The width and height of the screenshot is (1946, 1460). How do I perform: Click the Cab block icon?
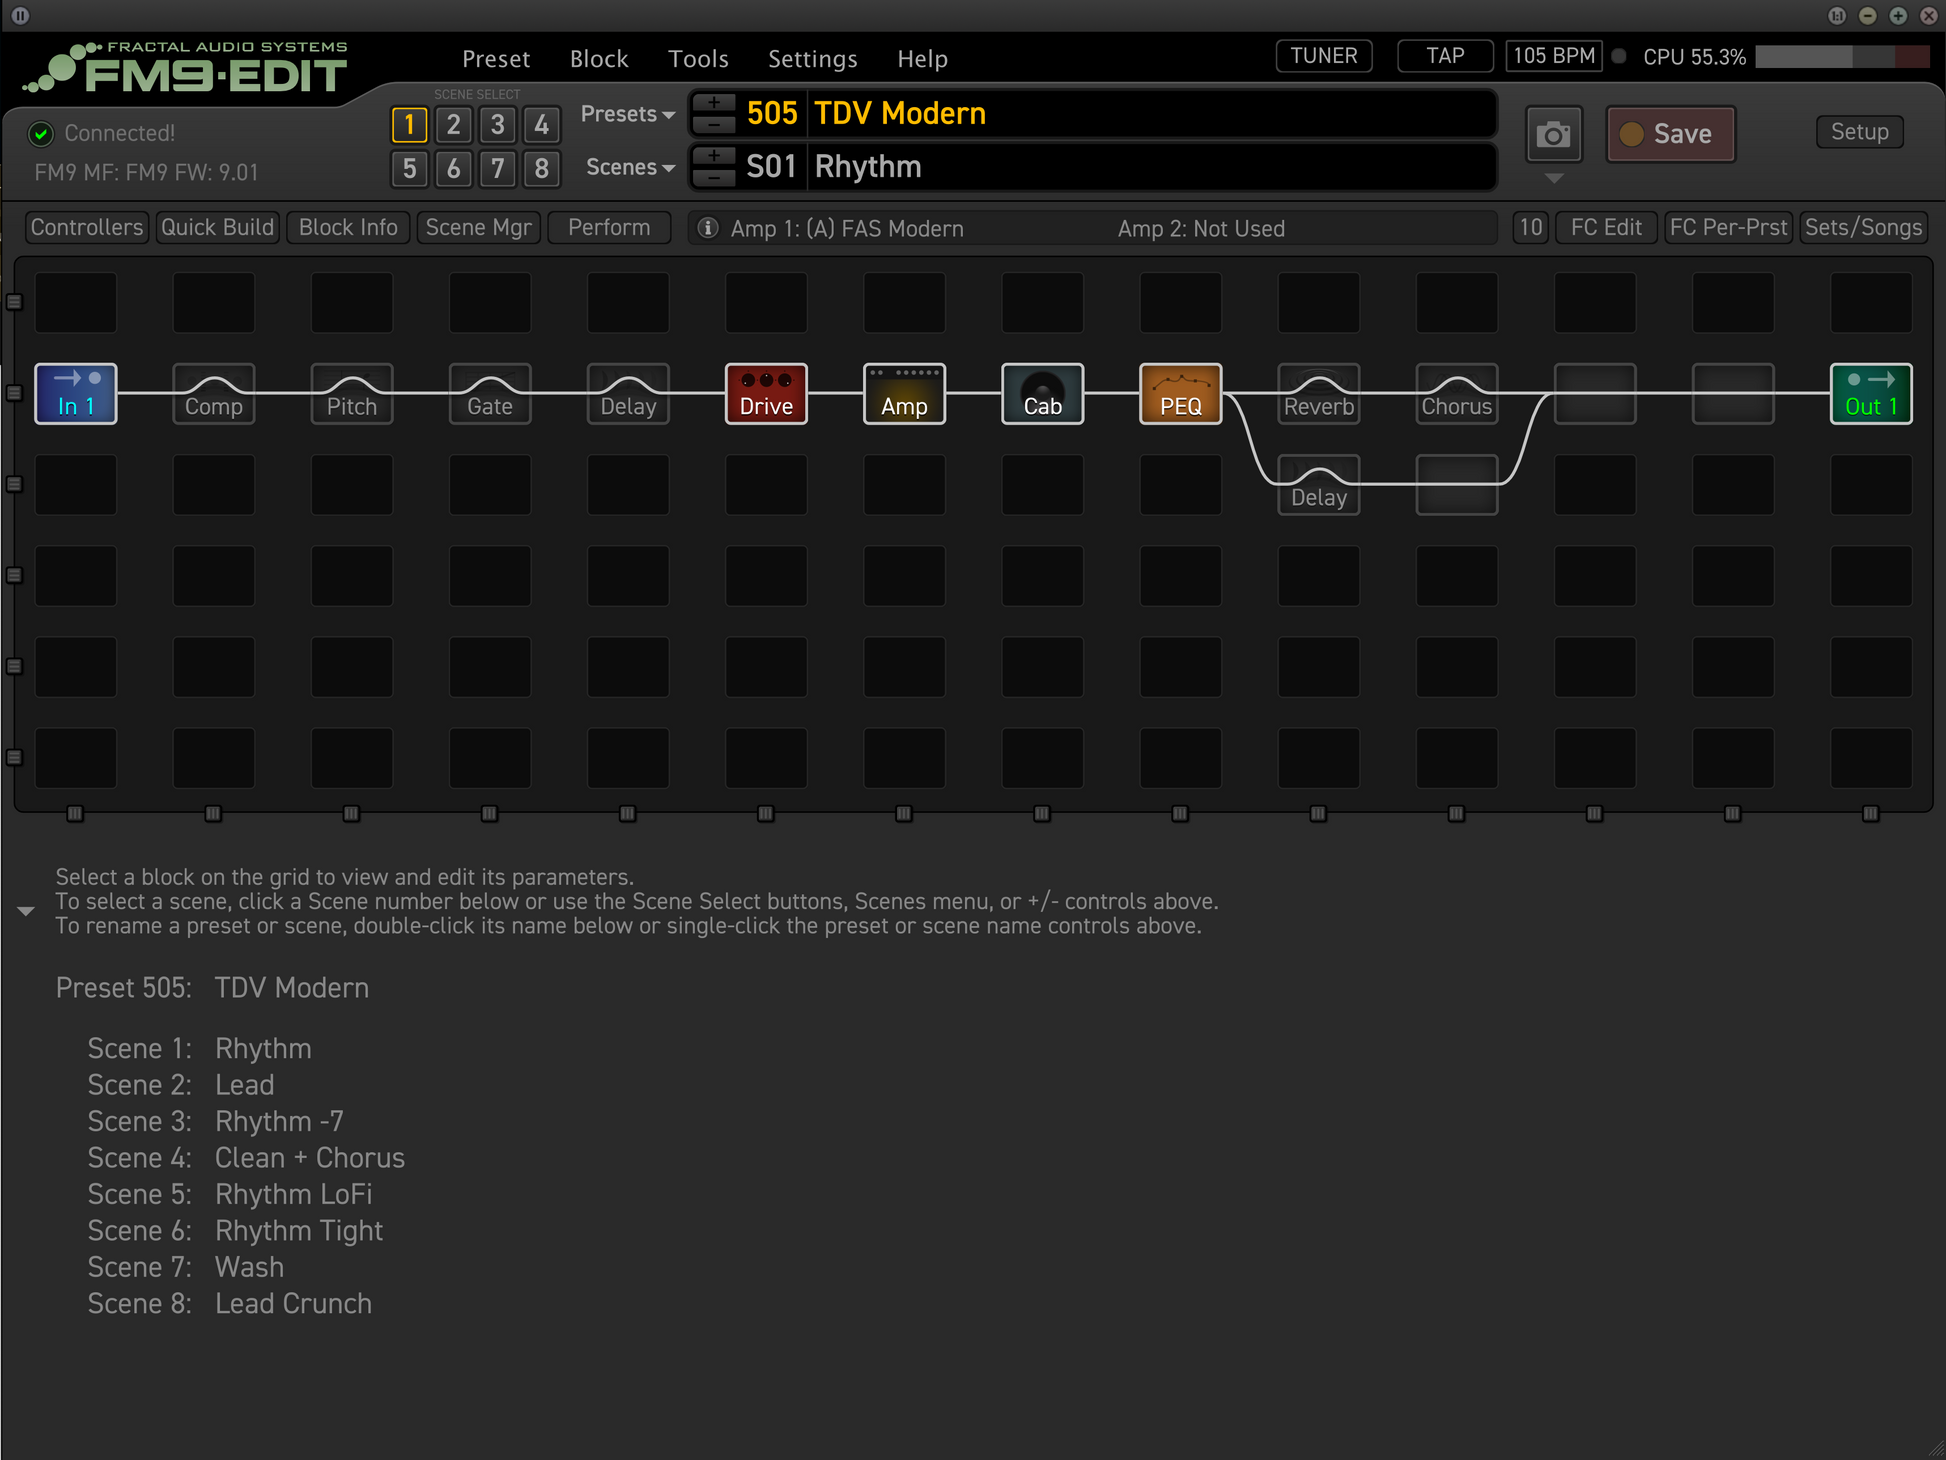coord(1042,393)
